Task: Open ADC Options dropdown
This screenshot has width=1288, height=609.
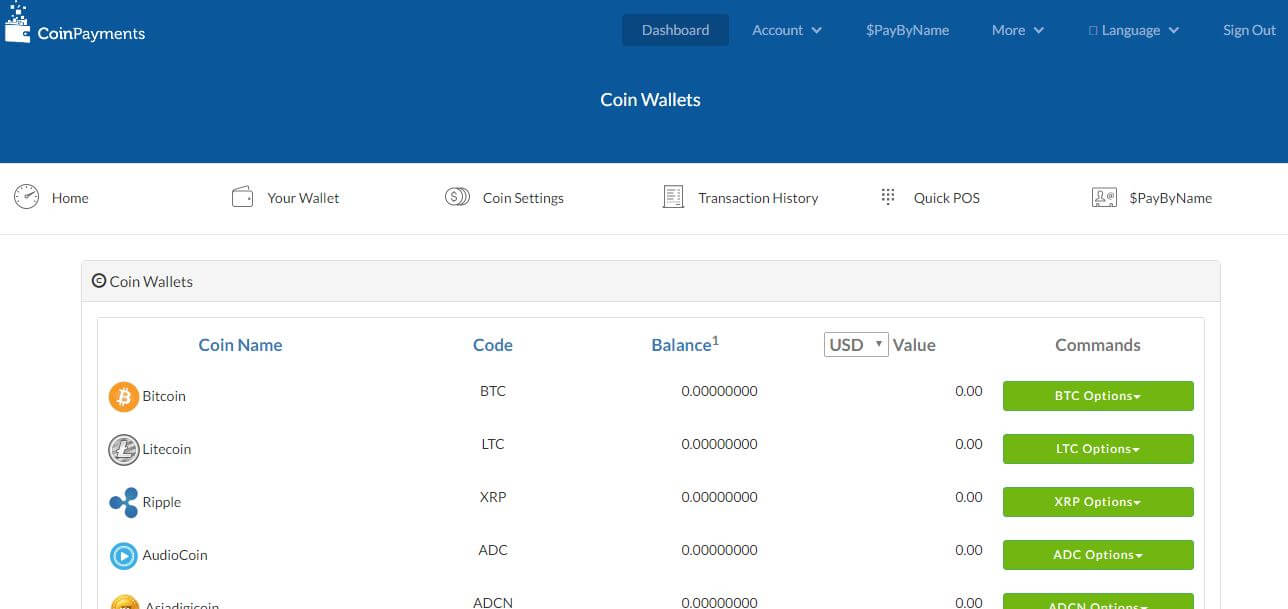Action: click(1098, 555)
